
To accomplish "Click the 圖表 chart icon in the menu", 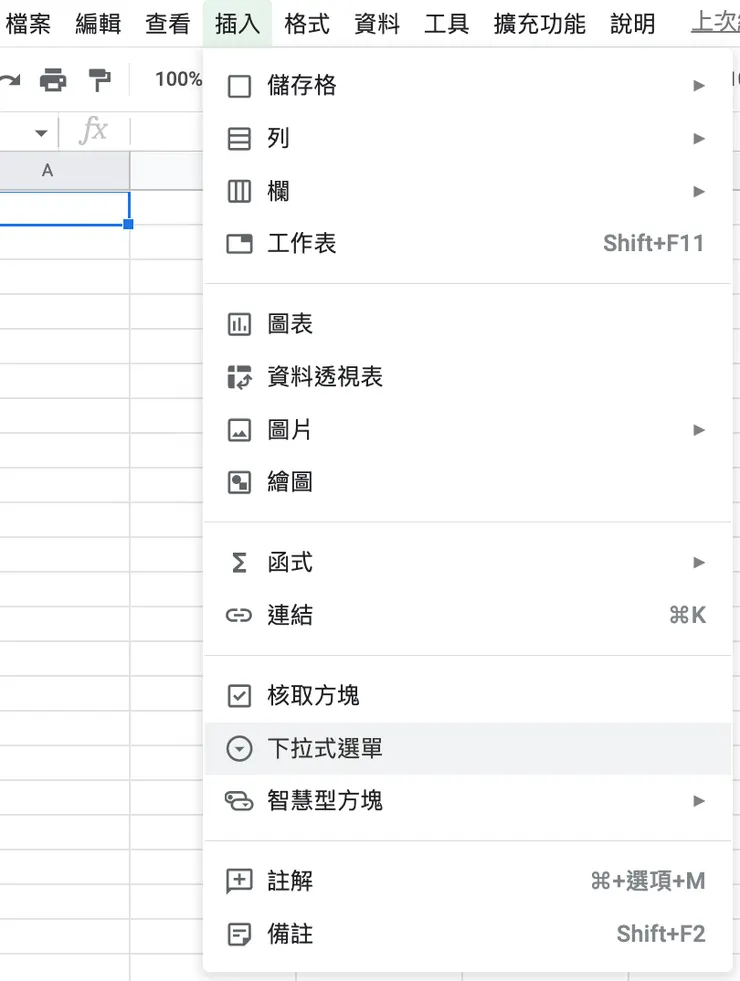I will tap(239, 323).
